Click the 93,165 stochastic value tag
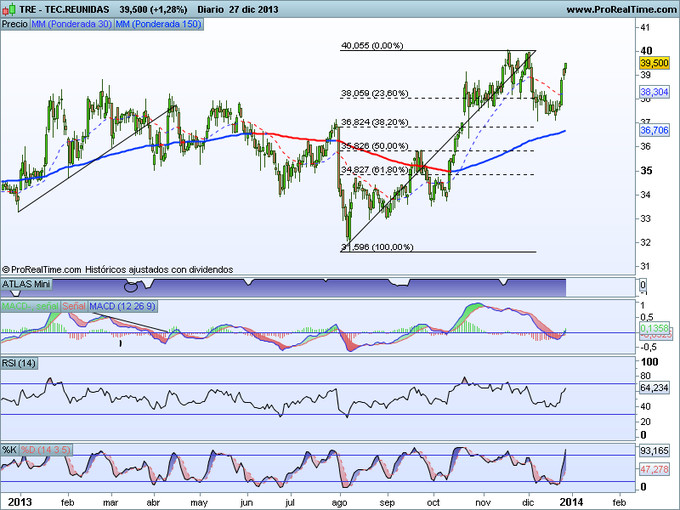The width and height of the screenshot is (680, 510). [653, 452]
